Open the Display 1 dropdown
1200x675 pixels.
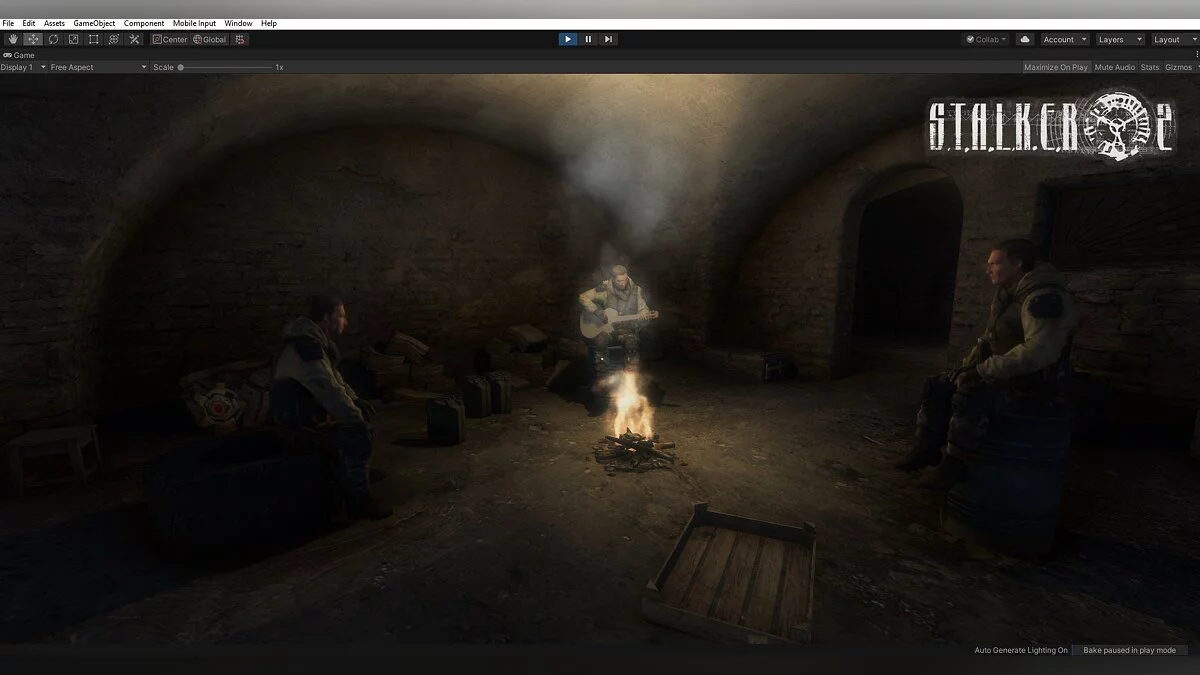[24, 67]
